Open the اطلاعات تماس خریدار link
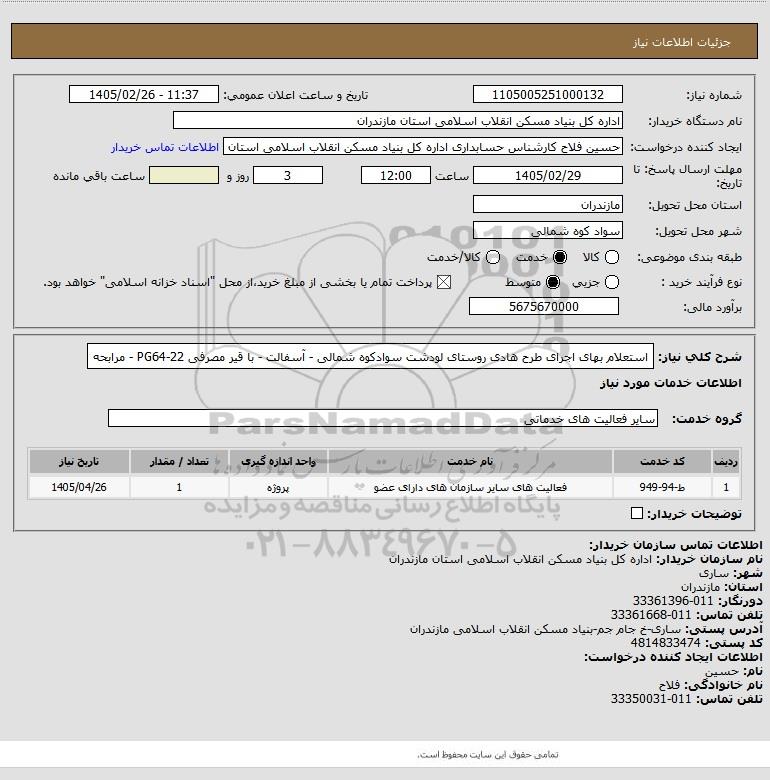The height and width of the screenshot is (780, 770). (x=165, y=148)
